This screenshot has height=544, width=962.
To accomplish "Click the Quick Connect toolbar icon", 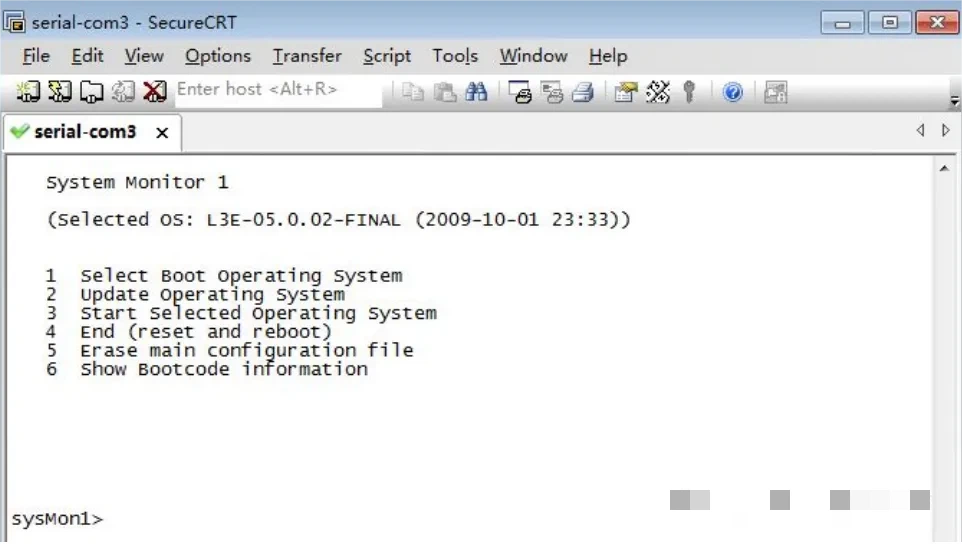I will 60,92.
